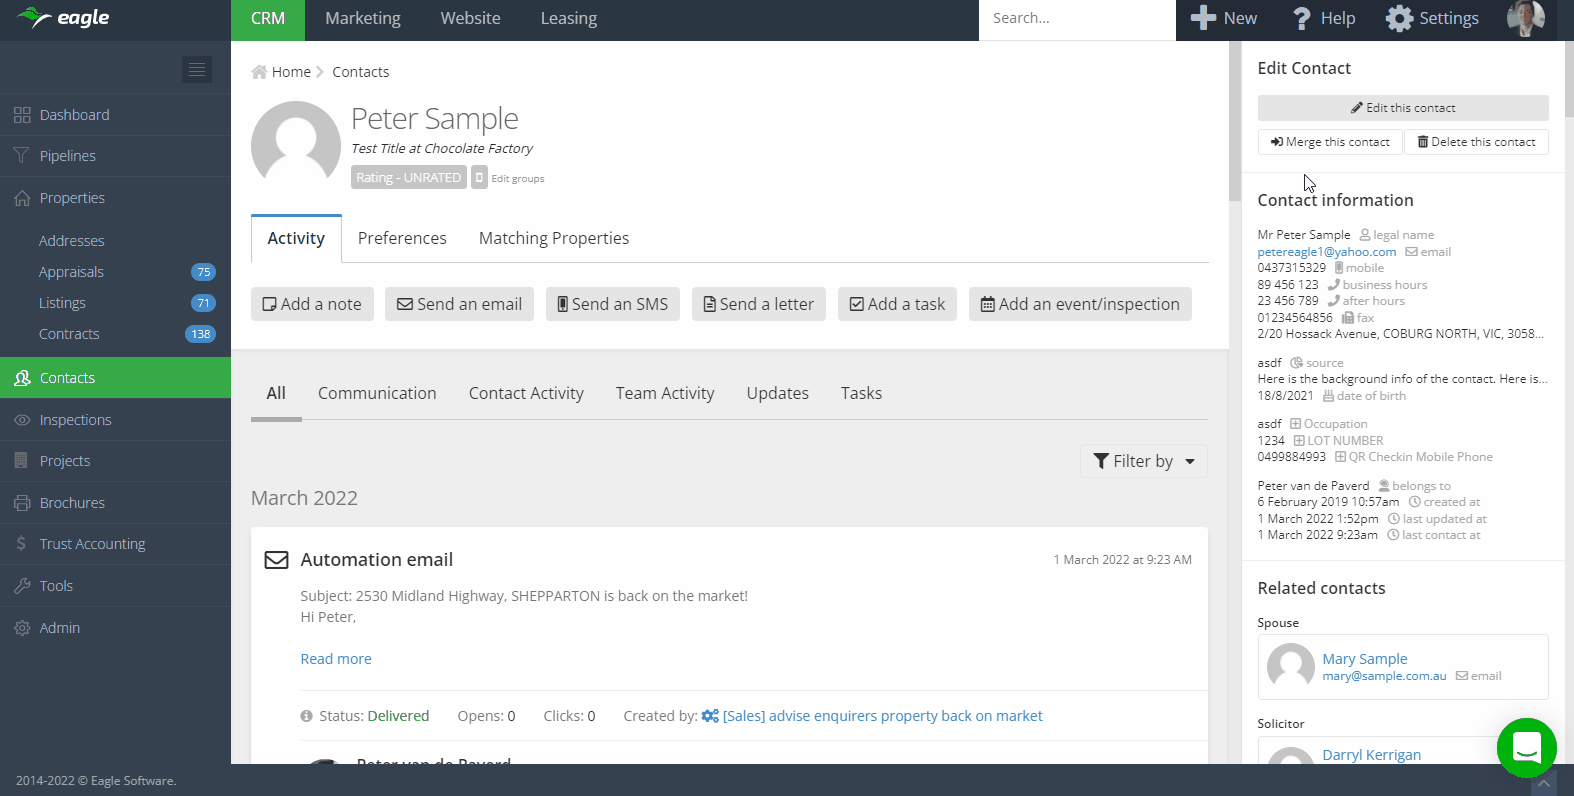
Task: Click the Eagle logo
Action: (64, 18)
